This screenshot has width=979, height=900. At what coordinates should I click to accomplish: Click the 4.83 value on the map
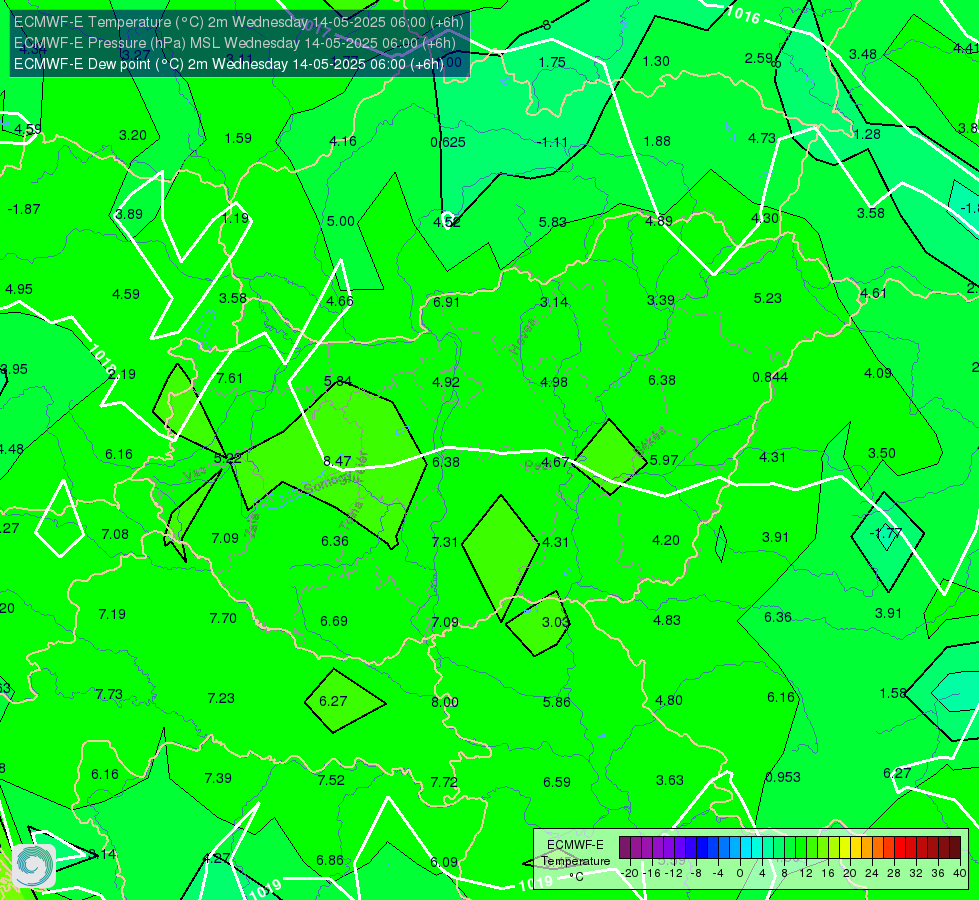point(667,620)
